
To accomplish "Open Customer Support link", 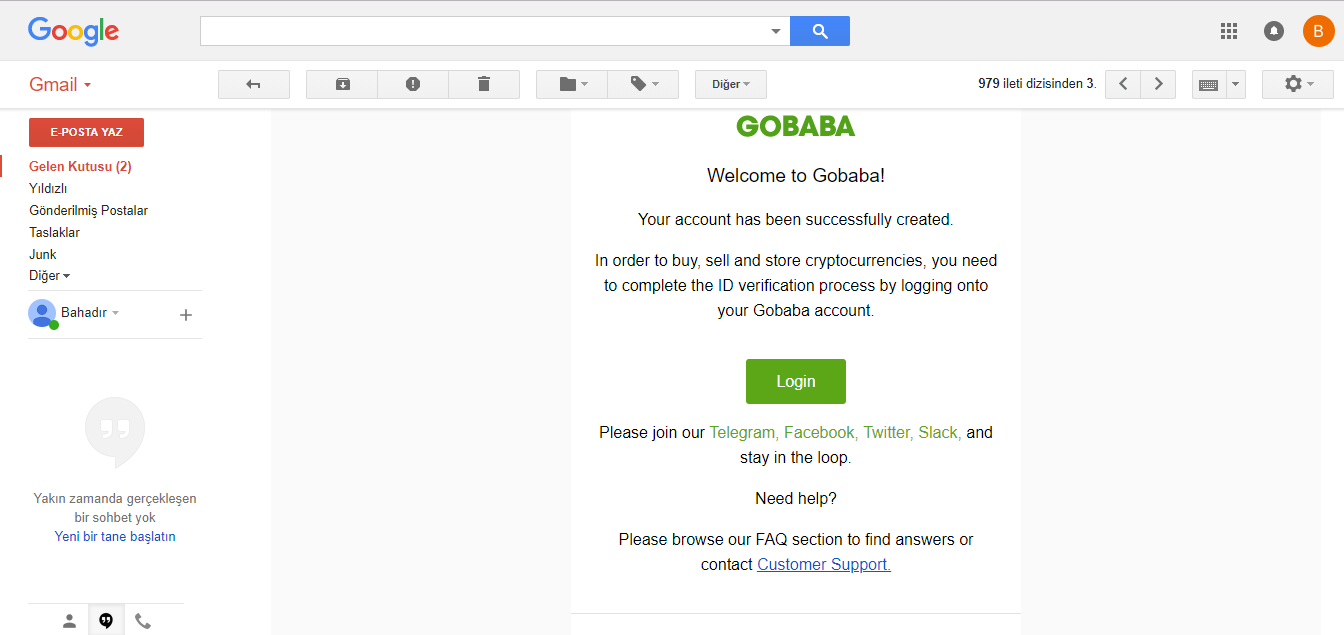I will click(x=824, y=564).
